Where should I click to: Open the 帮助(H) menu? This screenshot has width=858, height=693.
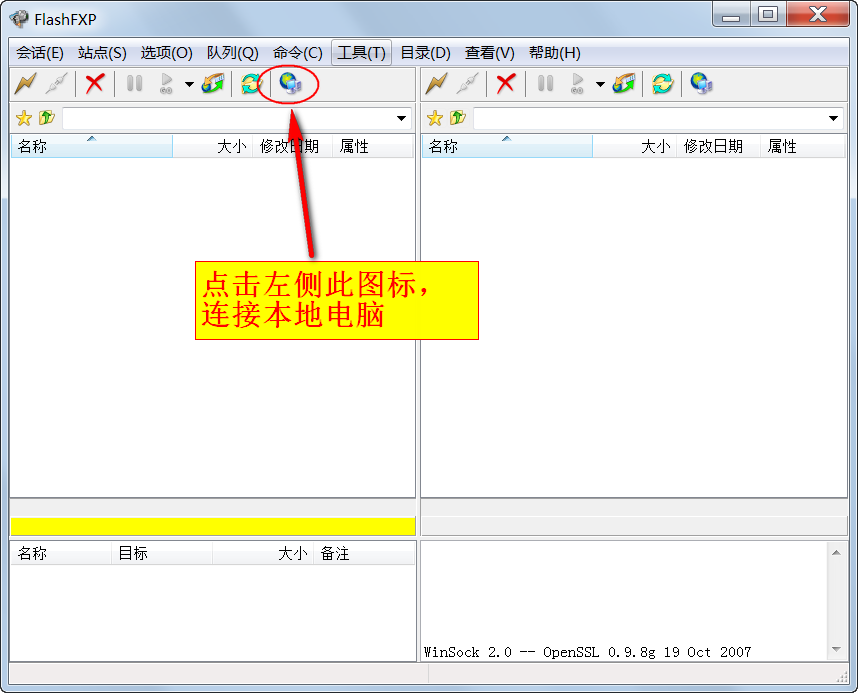[555, 53]
